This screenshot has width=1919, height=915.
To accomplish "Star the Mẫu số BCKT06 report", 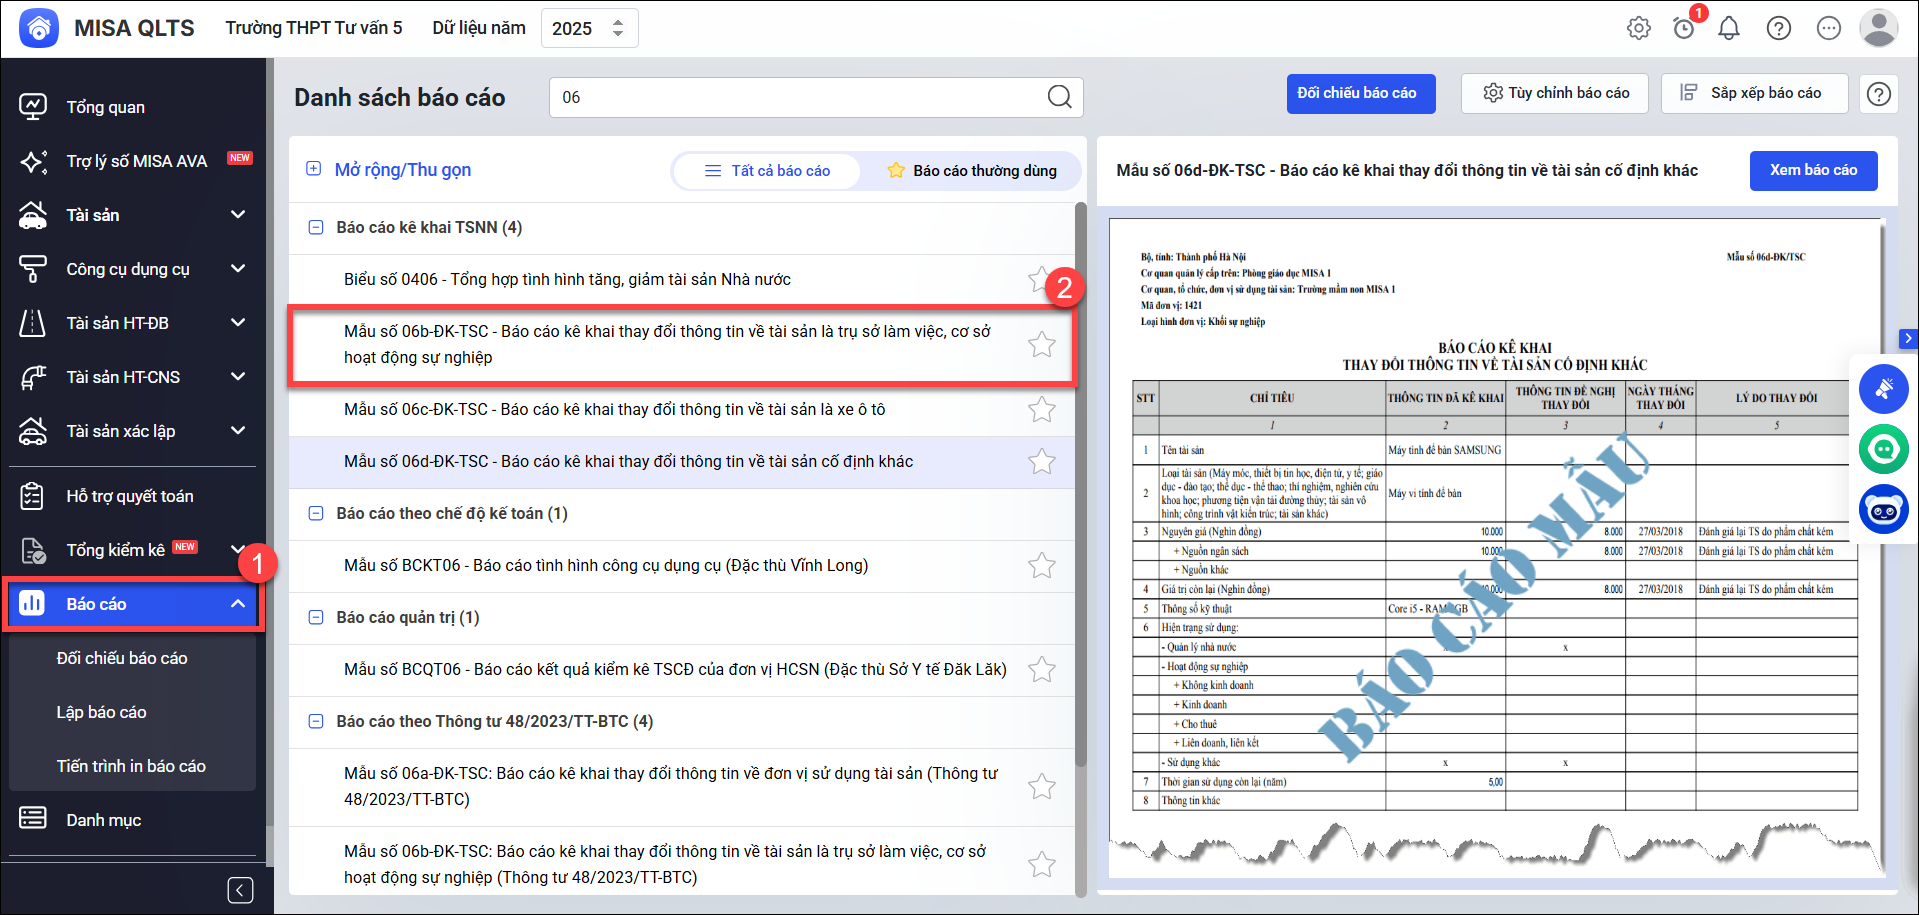I will tap(1042, 565).
